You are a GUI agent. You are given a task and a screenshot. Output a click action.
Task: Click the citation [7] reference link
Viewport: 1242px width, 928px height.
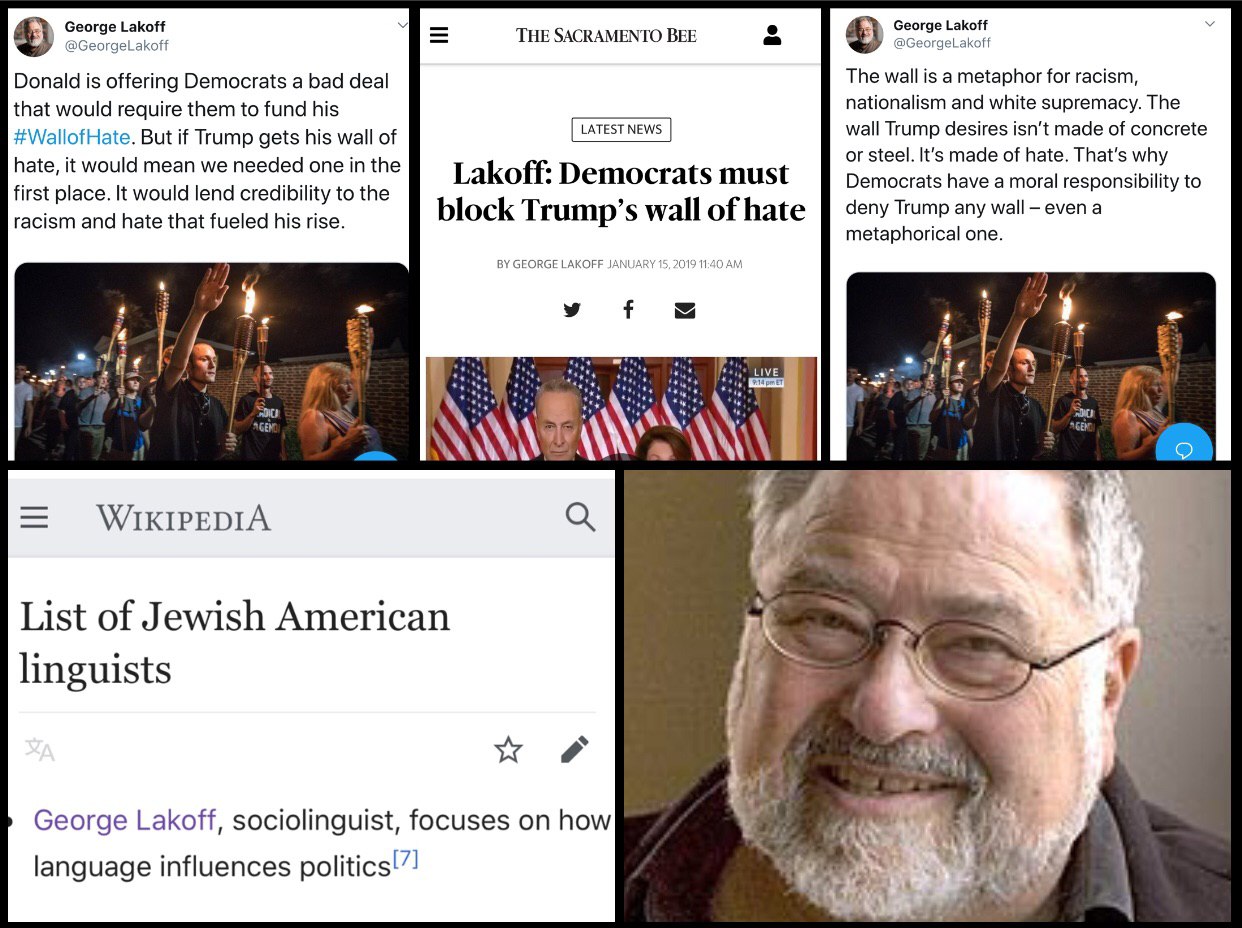(x=405, y=859)
